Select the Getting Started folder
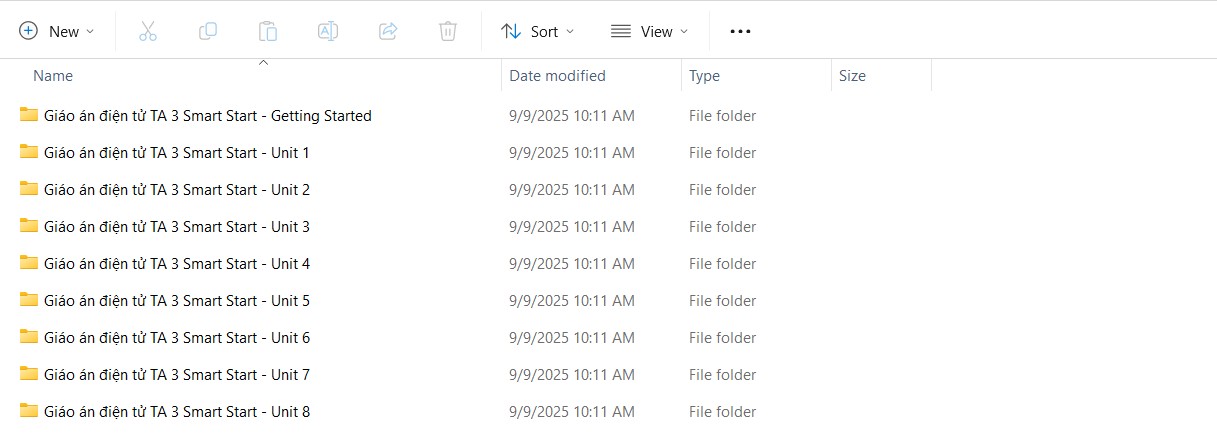 coord(208,116)
